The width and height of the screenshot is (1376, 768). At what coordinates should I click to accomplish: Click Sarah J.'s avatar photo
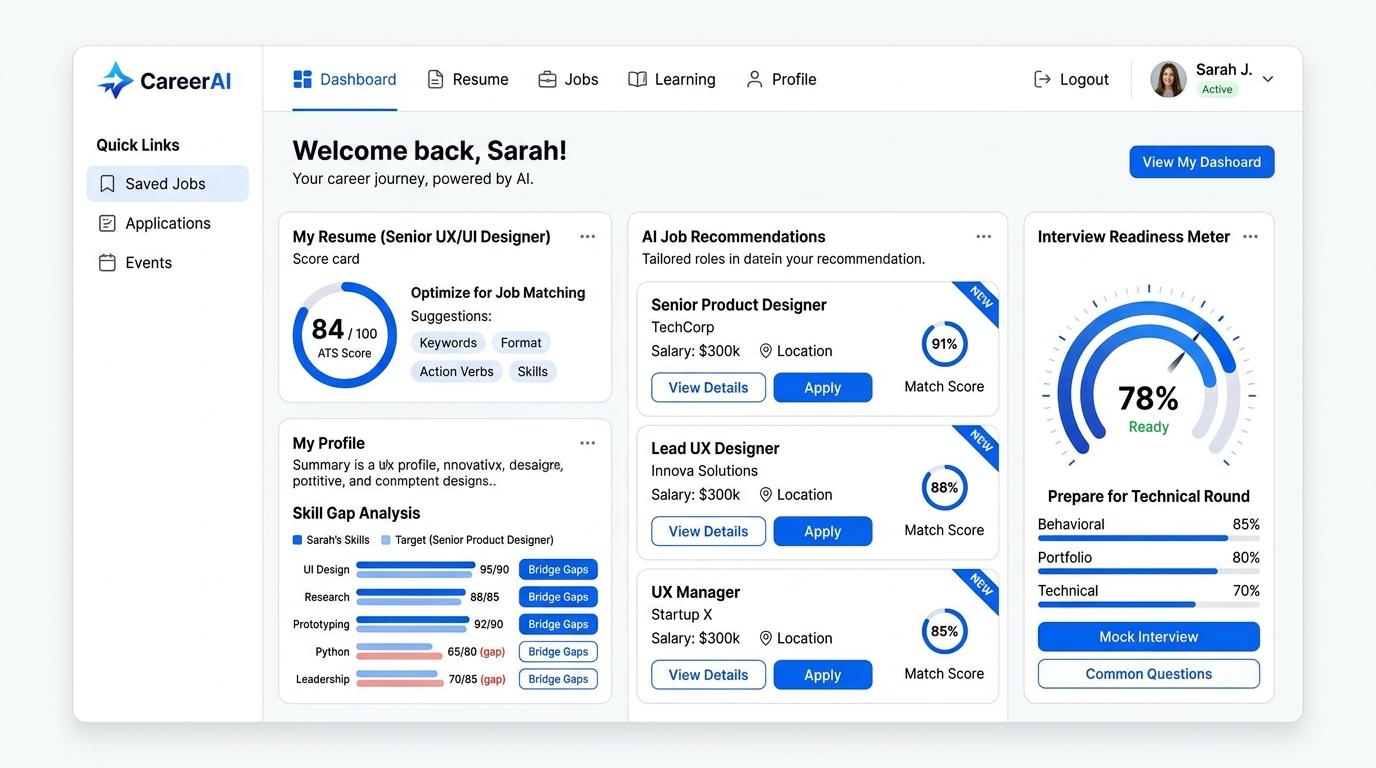click(x=1168, y=79)
